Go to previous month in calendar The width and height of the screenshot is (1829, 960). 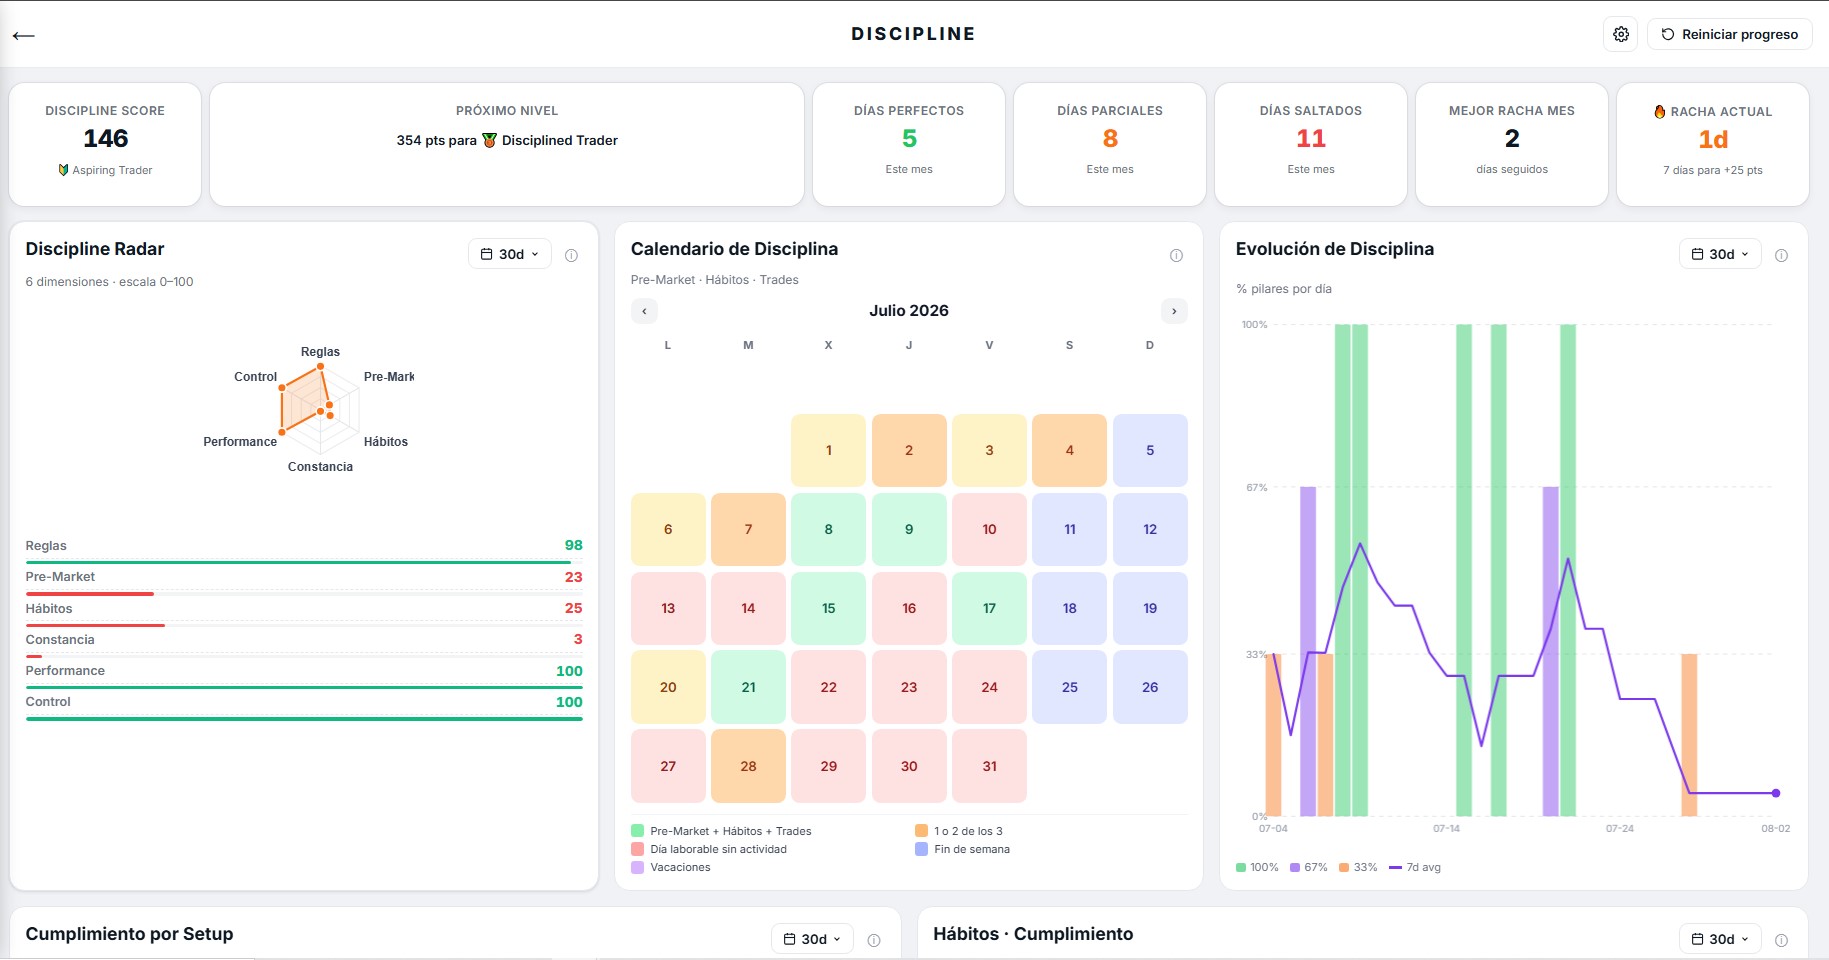(645, 311)
